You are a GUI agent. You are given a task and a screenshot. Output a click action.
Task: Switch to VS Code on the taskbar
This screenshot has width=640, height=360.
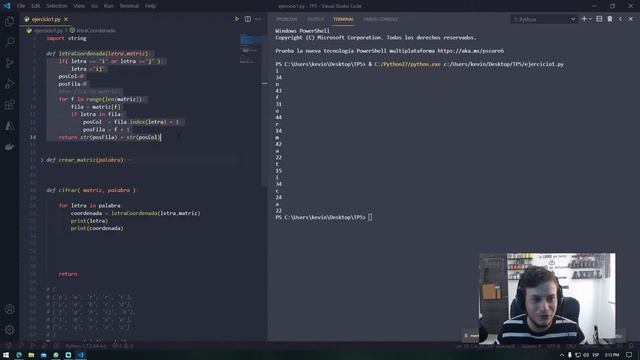tap(81, 355)
